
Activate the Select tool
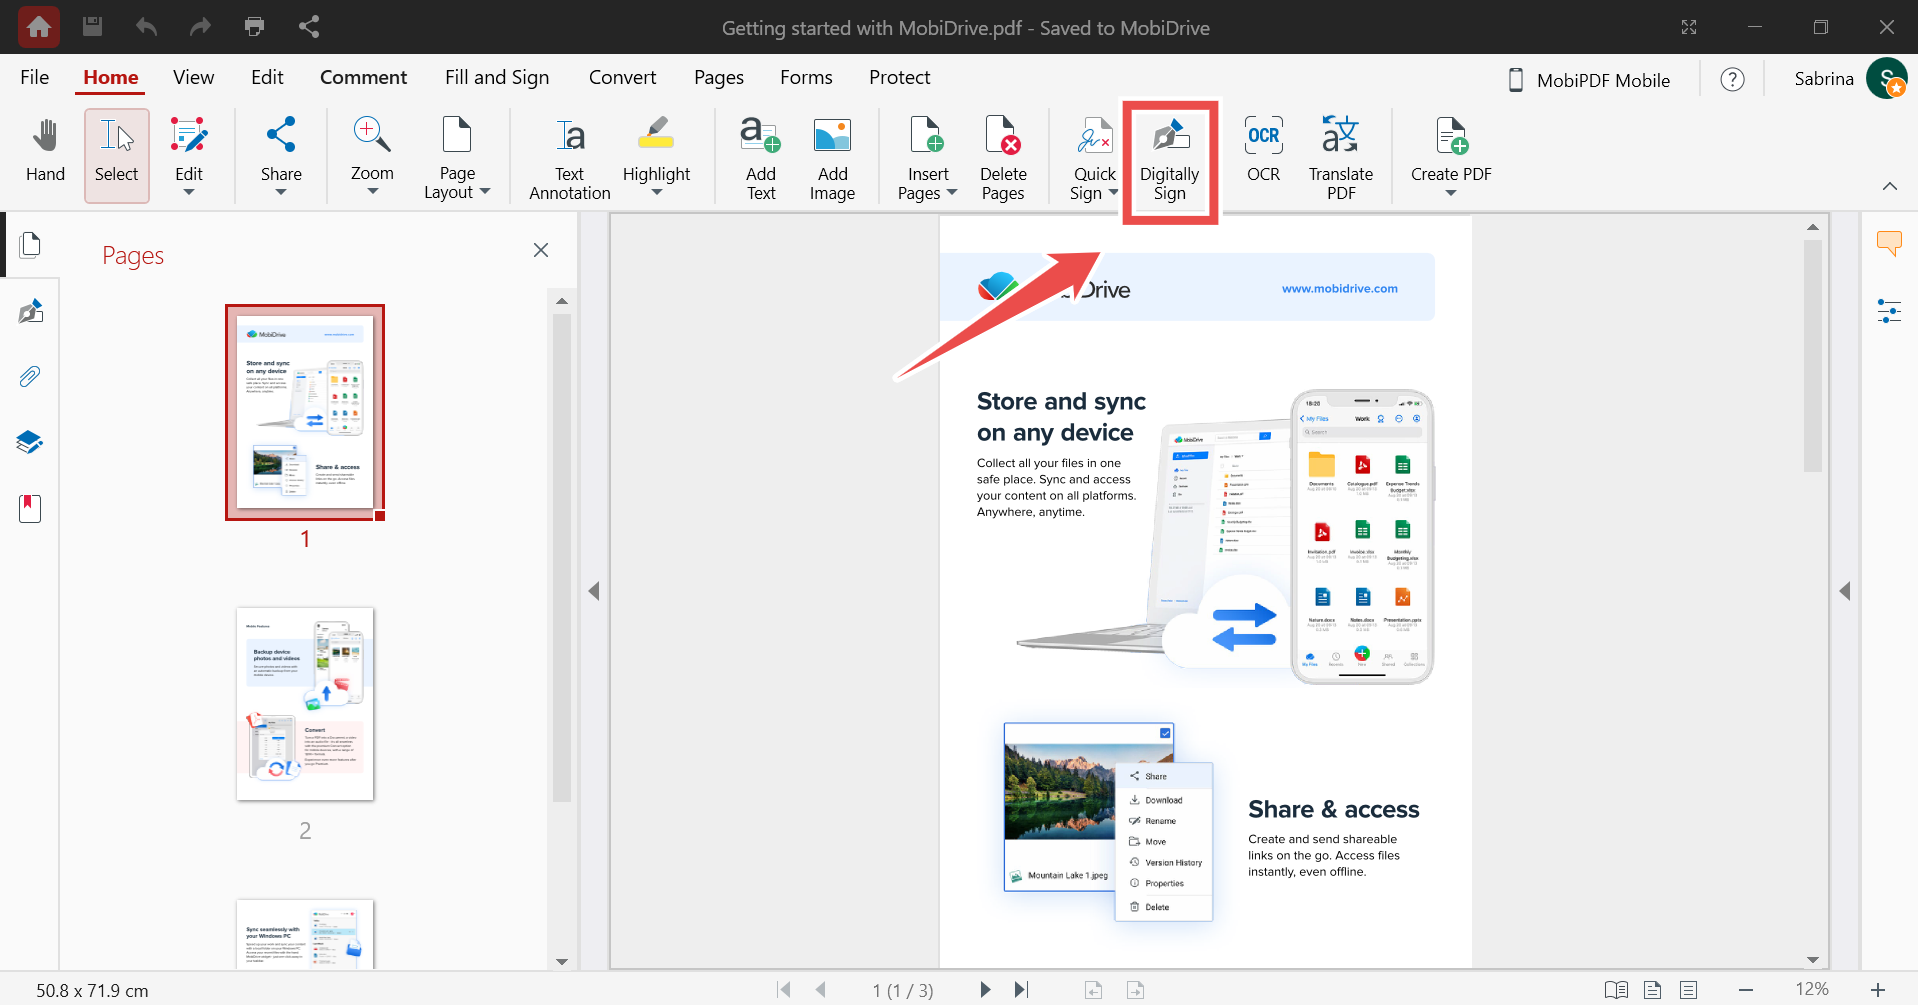117,155
